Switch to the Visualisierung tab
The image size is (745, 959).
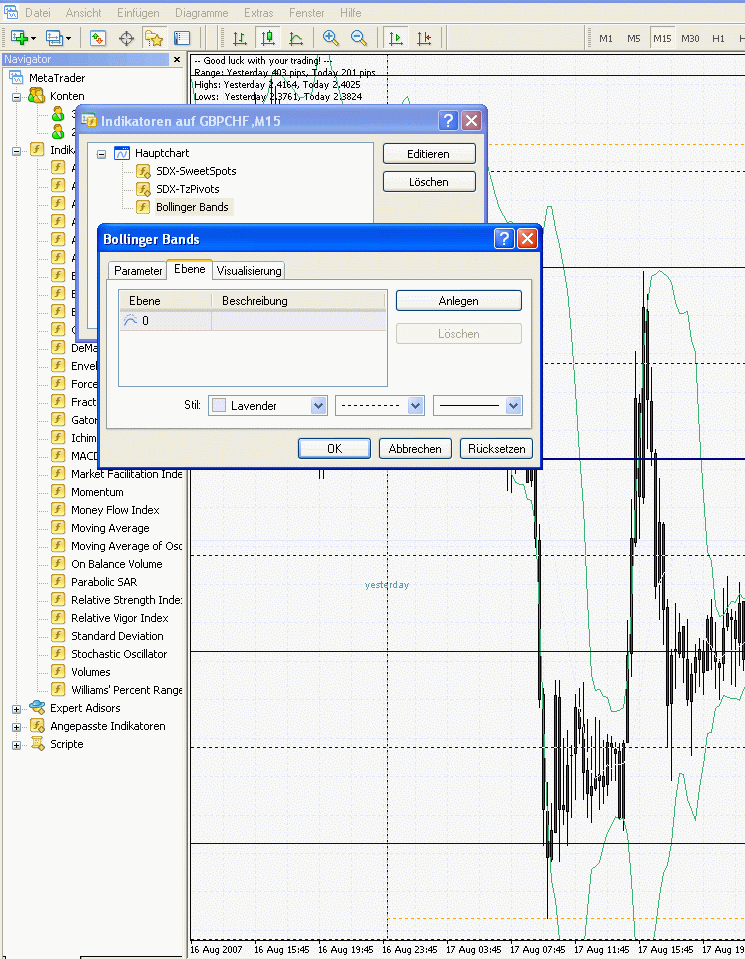[249, 270]
